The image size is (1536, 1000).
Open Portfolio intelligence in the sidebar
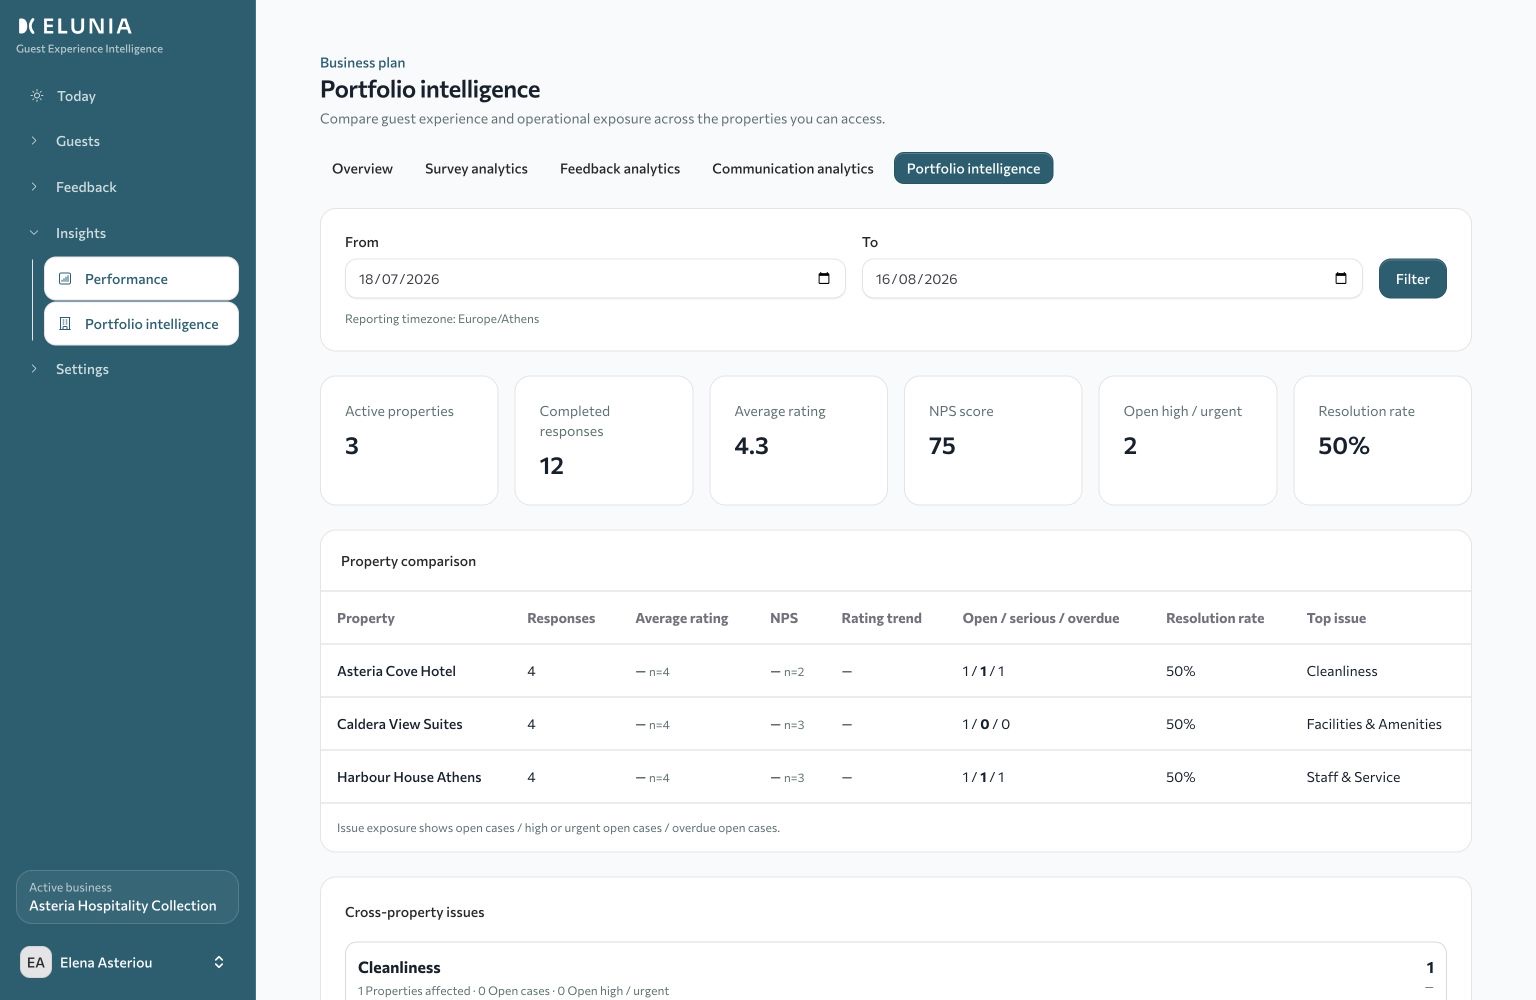[141, 324]
